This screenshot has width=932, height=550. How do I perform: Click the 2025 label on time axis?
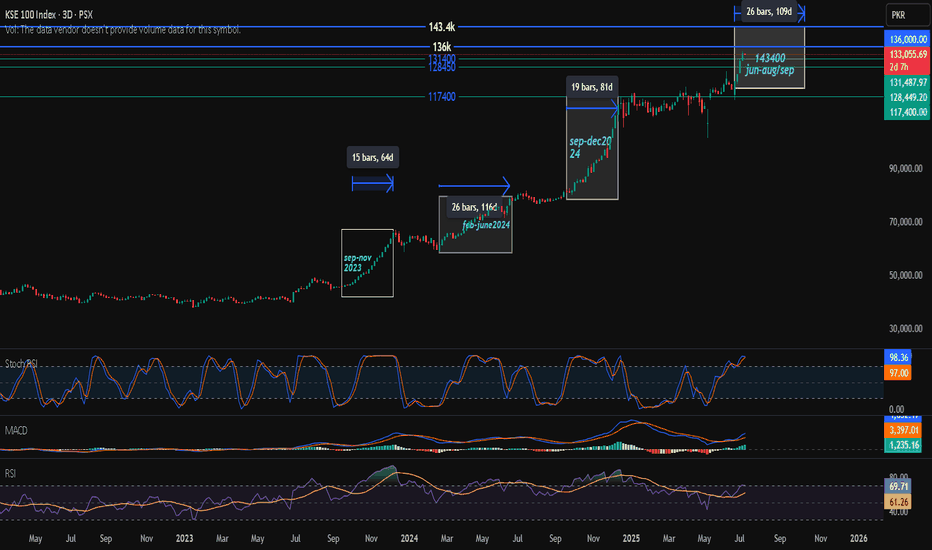[631, 538]
